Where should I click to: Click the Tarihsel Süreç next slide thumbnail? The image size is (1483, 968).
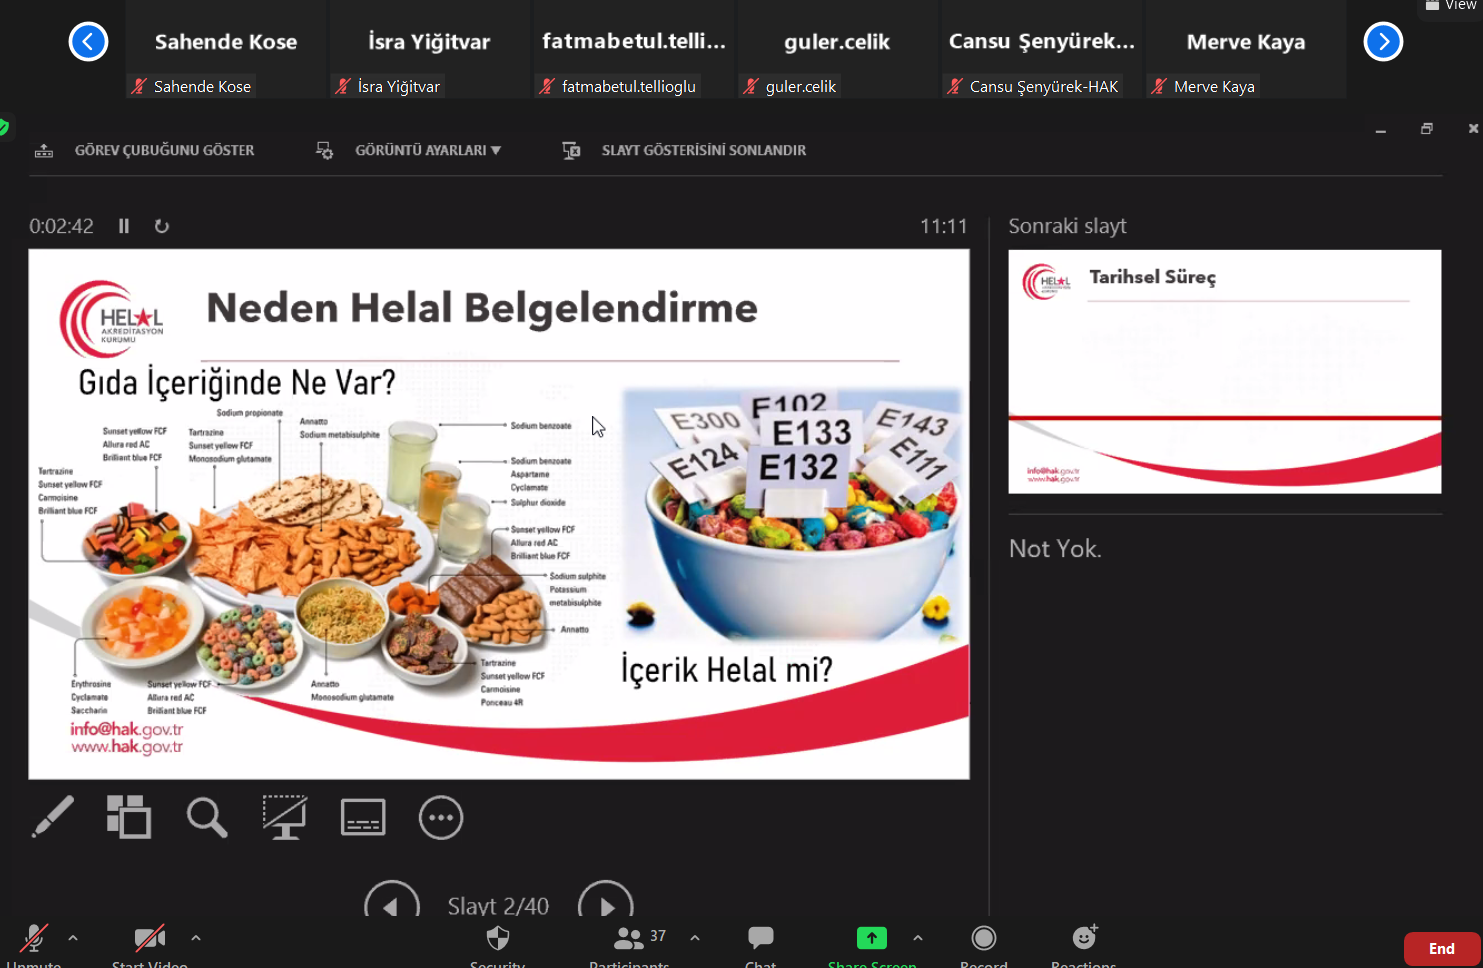point(1224,371)
